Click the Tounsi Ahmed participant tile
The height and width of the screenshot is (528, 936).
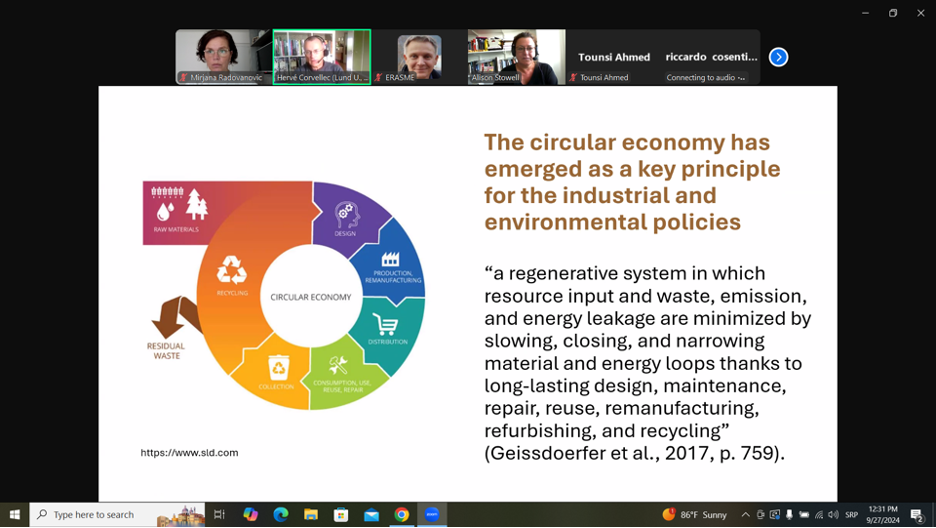point(614,57)
